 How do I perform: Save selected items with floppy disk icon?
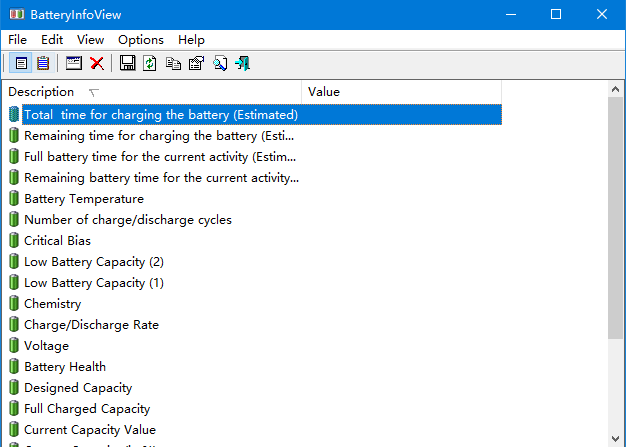pyautogui.click(x=127, y=64)
